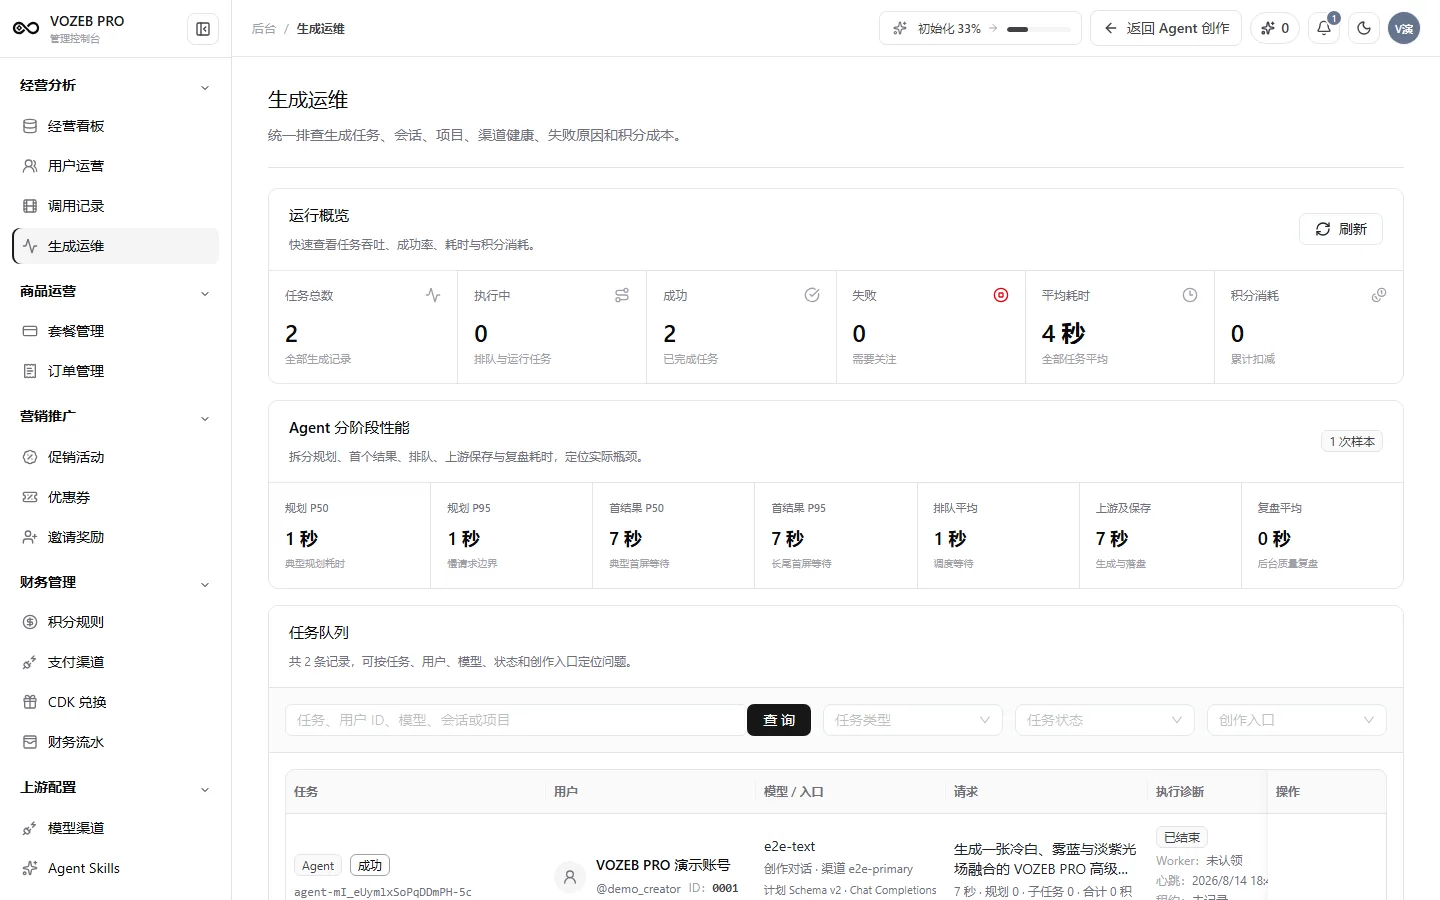Screen dimensions: 1440x900
Task: Click 平均耗时 clock icon
Action: coord(1190,295)
